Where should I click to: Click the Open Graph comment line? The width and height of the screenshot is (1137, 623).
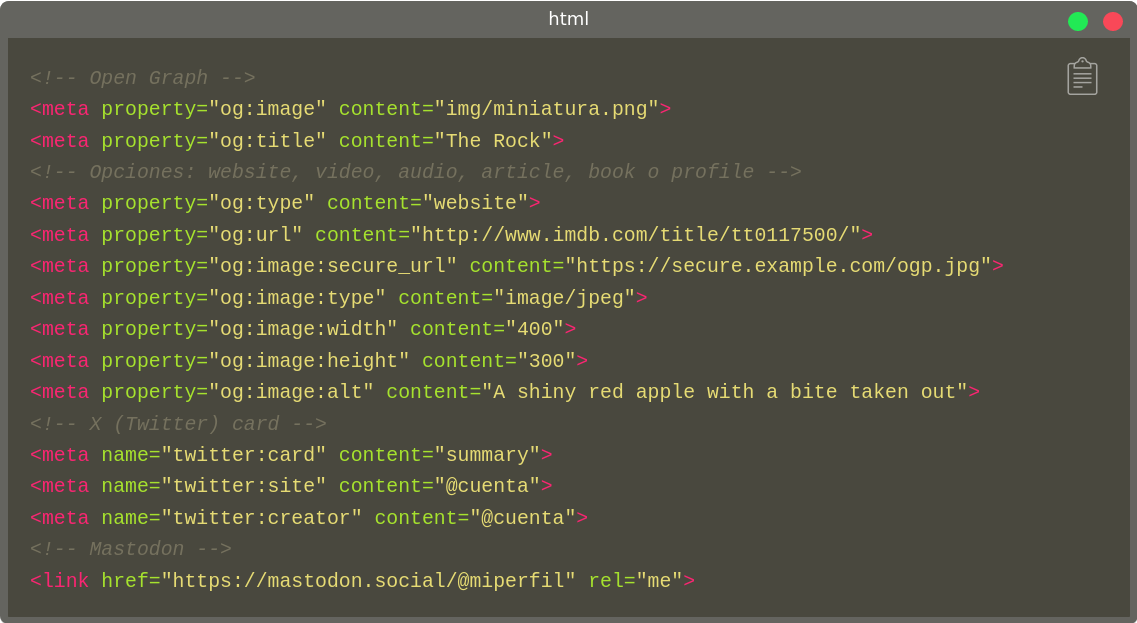142,78
